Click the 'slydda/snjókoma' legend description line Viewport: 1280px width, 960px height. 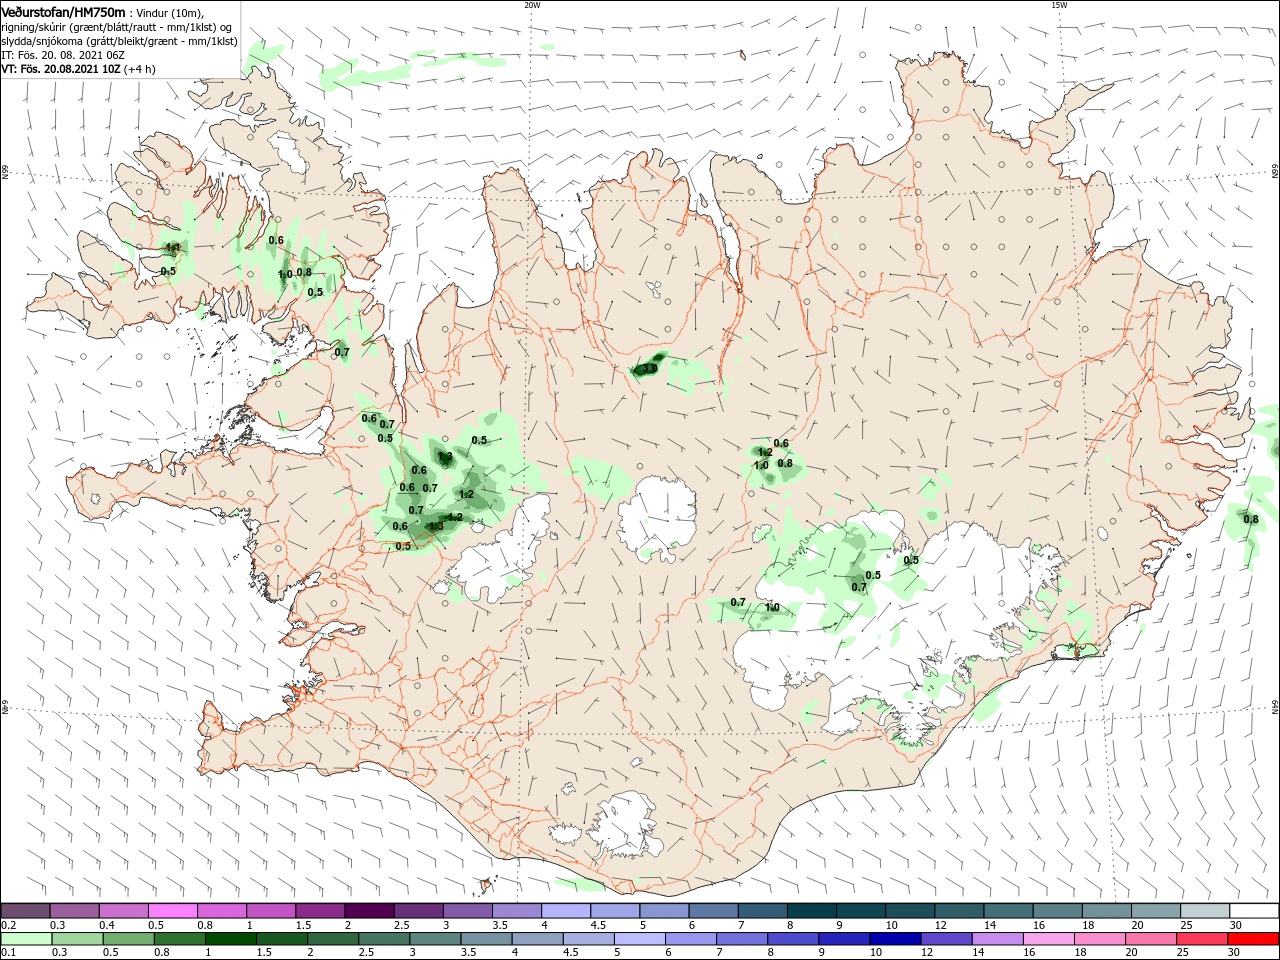point(119,41)
